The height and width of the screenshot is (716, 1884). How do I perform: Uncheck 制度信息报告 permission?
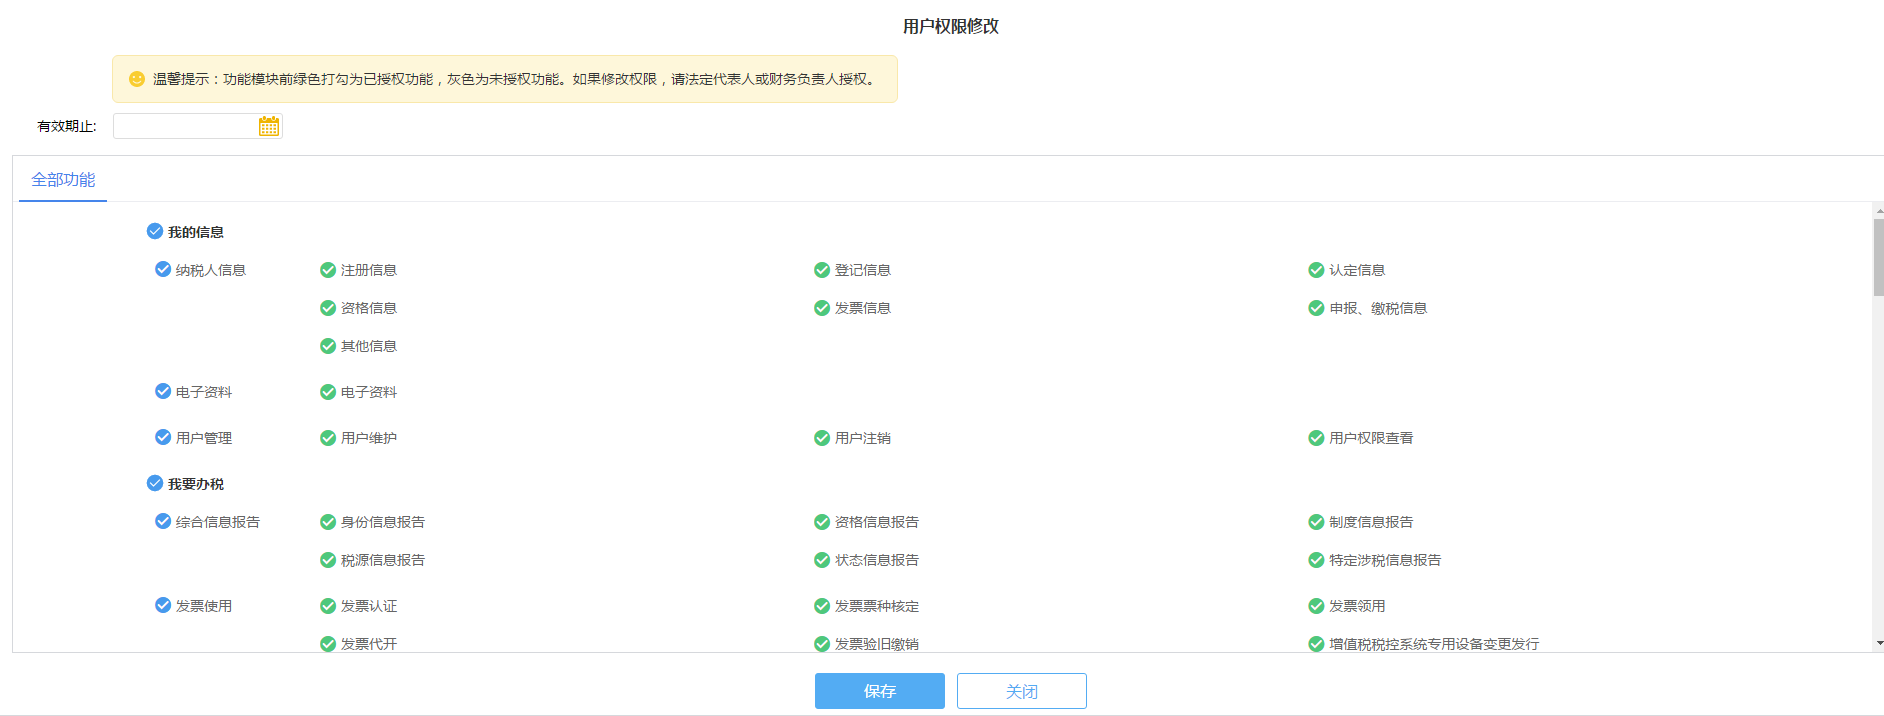pos(1316,522)
